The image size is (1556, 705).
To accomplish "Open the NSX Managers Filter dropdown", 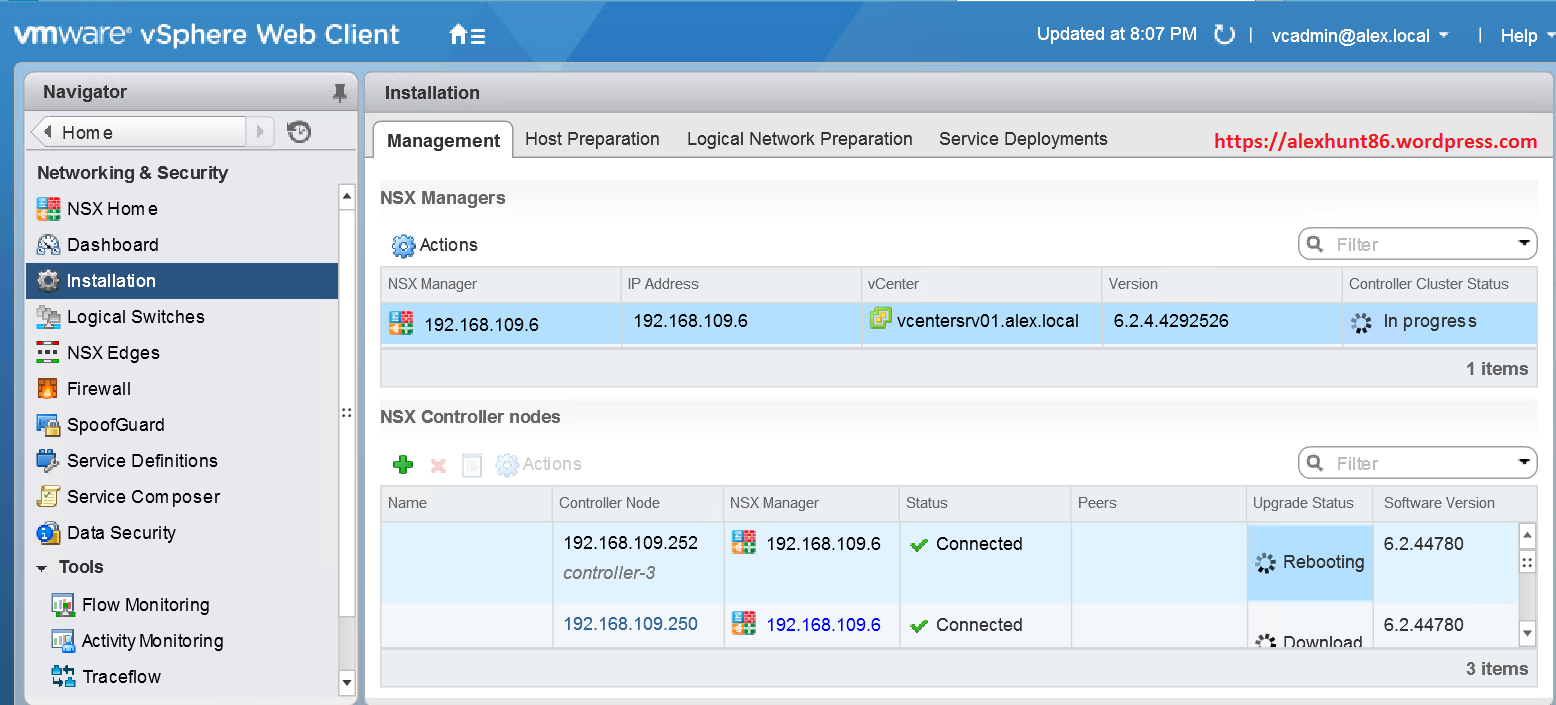I will click(x=1524, y=243).
